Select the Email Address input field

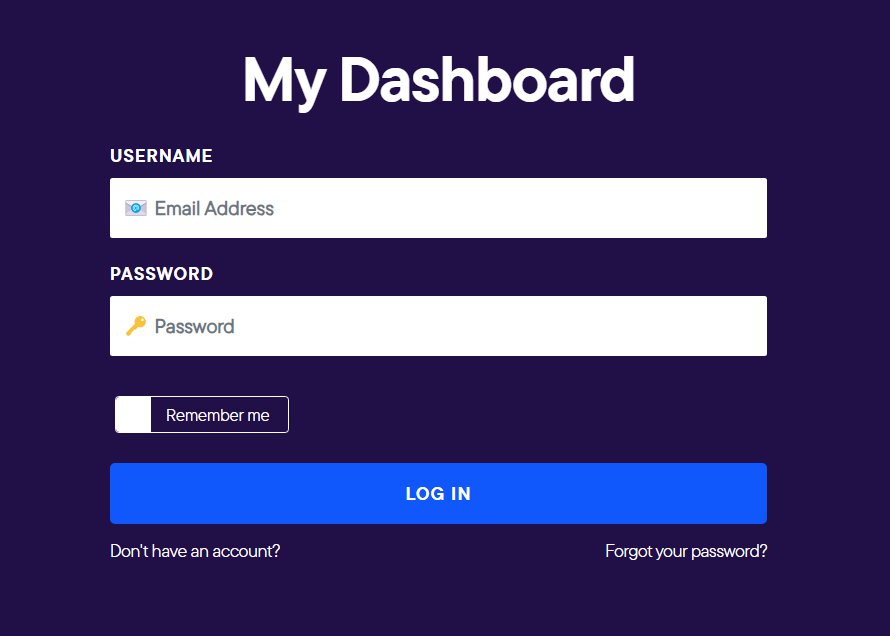(x=438, y=208)
